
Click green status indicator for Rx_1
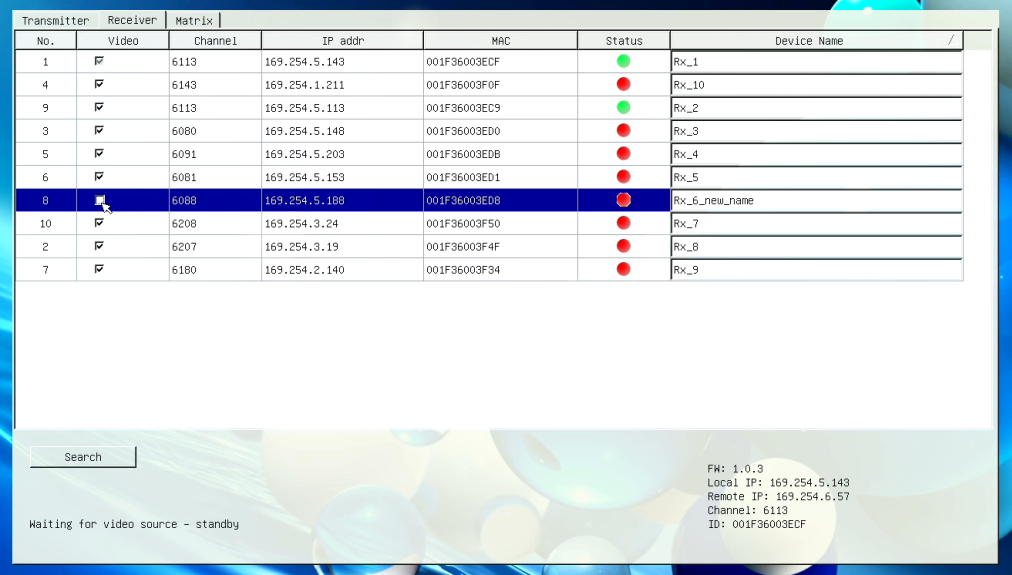point(623,61)
